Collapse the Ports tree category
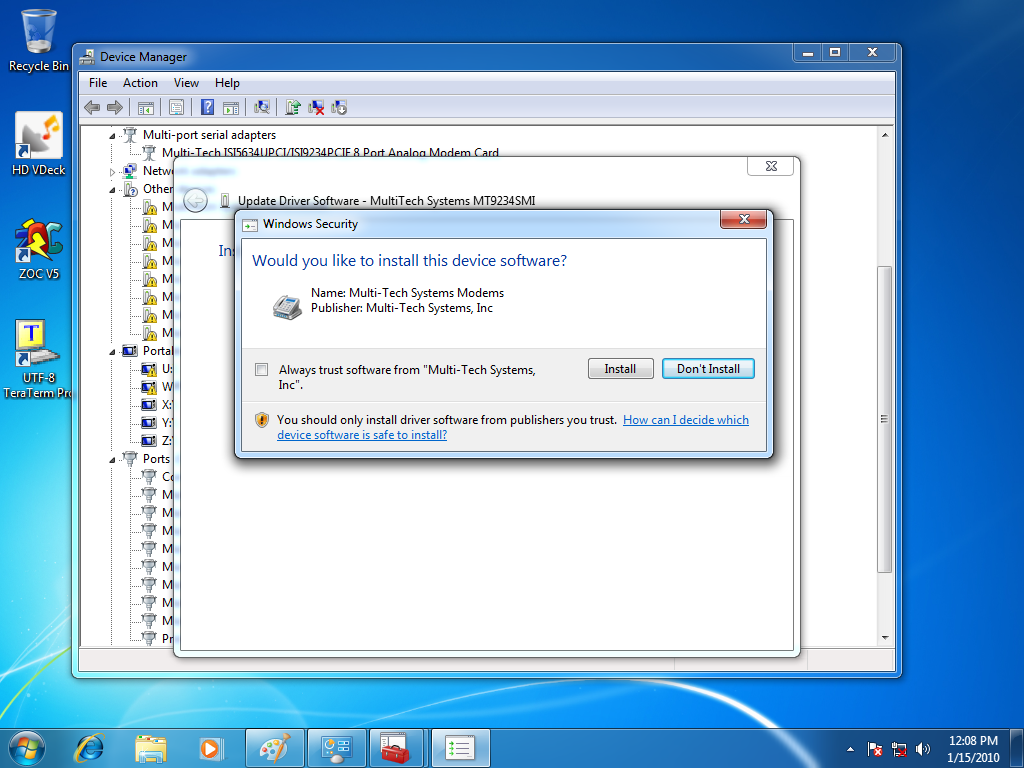1024x768 pixels. tap(113, 459)
